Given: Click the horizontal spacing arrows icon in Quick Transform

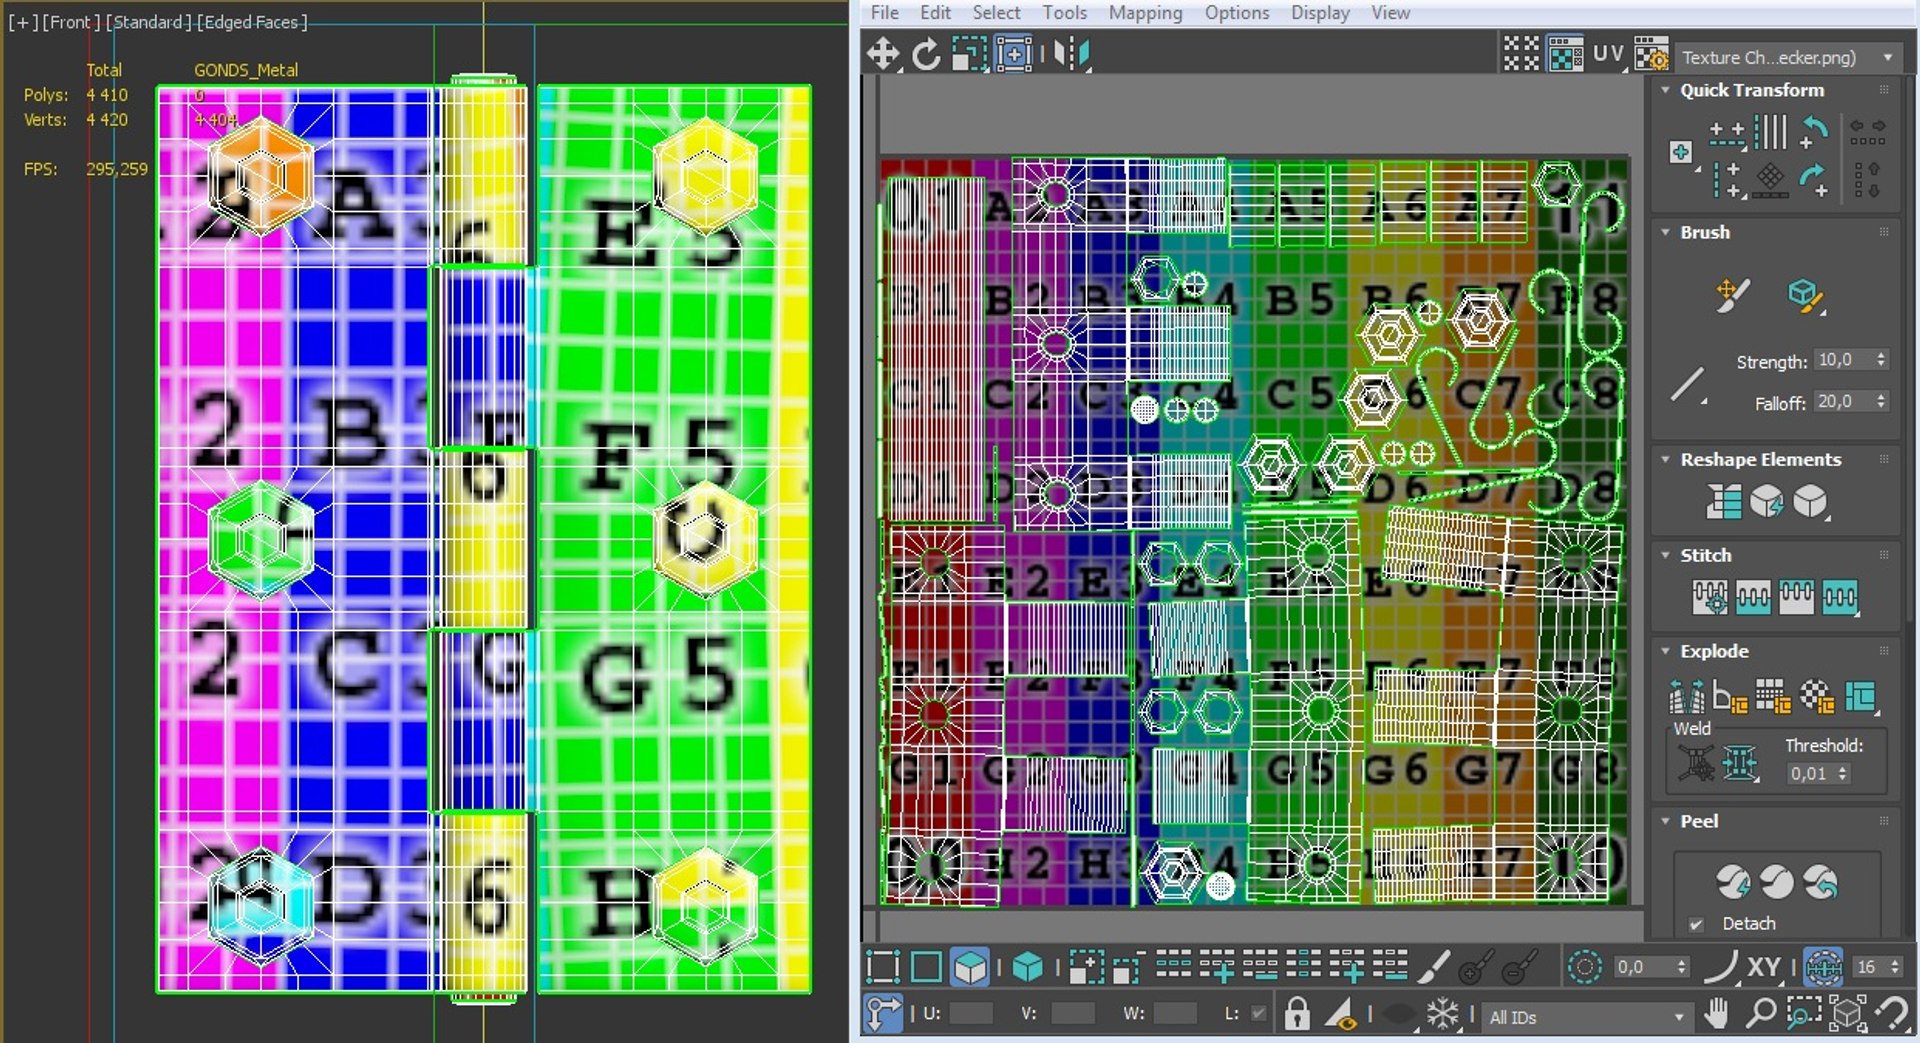Looking at the screenshot, I should click(x=1867, y=132).
